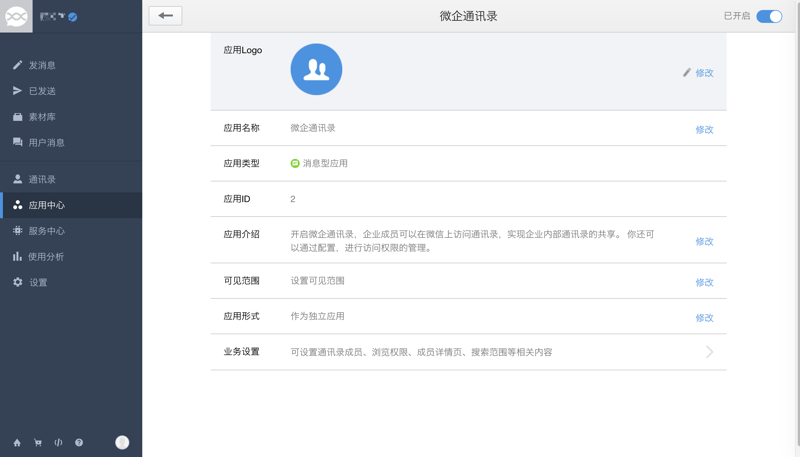Click the 应用ID value 2
This screenshot has height=457, width=800.
tap(293, 199)
